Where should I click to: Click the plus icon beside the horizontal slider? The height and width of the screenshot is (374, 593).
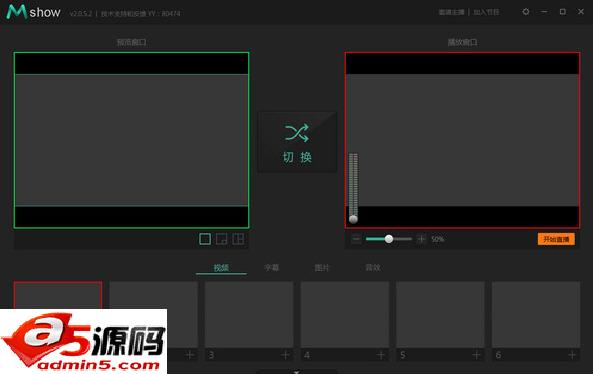pyautogui.click(x=421, y=239)
